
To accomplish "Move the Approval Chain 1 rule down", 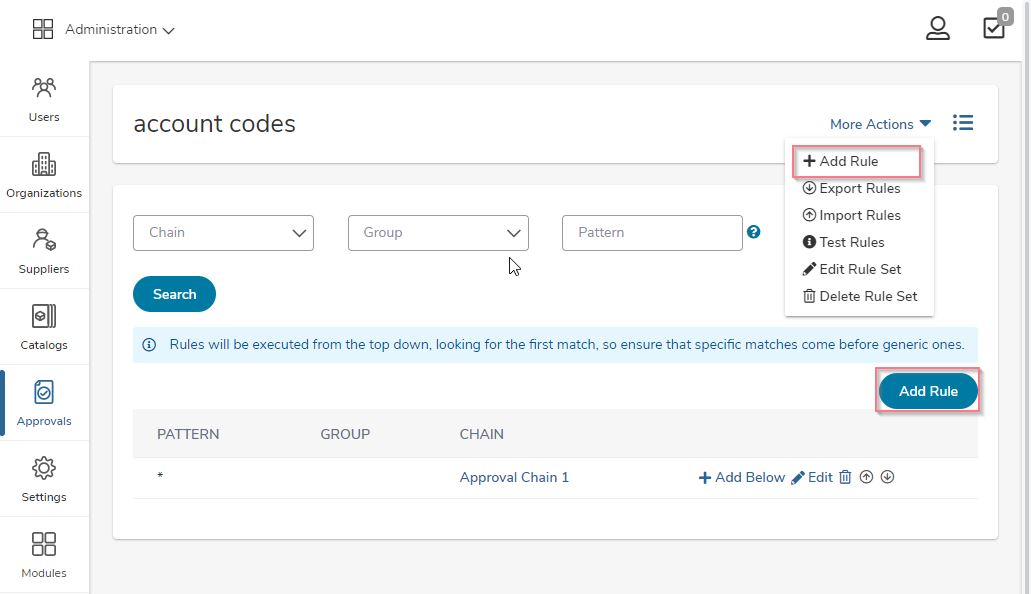I will [x=887, y=477].
